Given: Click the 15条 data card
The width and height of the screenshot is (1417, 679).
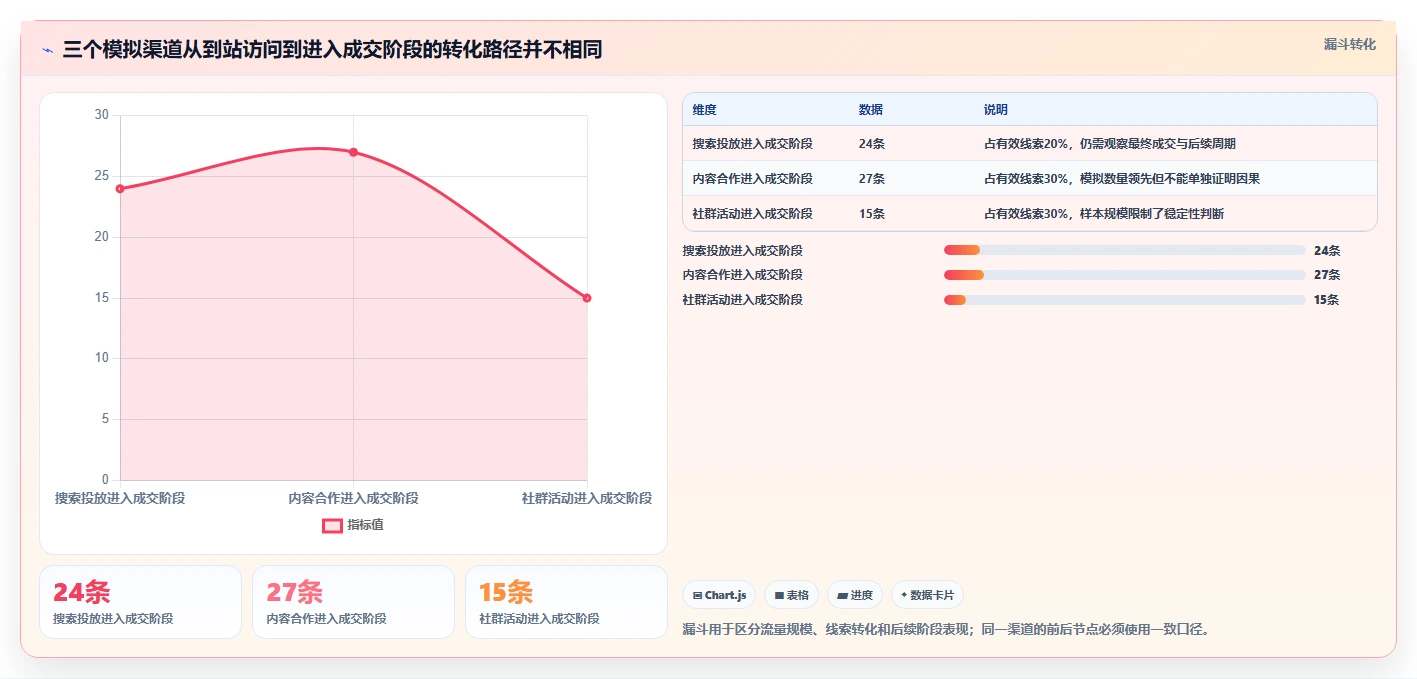Looking at the screenshot, I should 566,602.
